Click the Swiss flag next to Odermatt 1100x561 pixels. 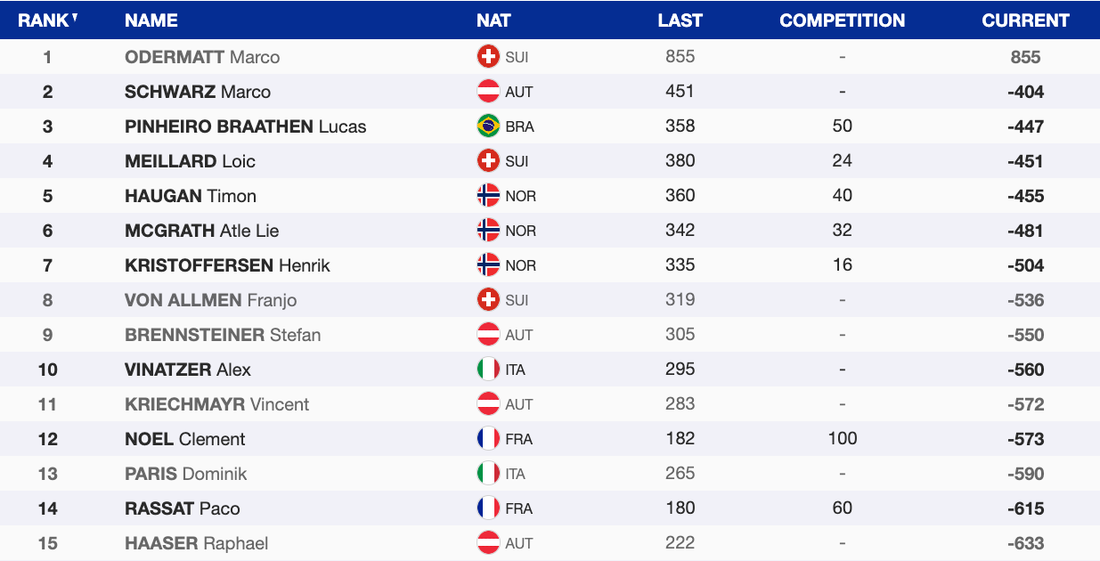[x=488, y=57]
